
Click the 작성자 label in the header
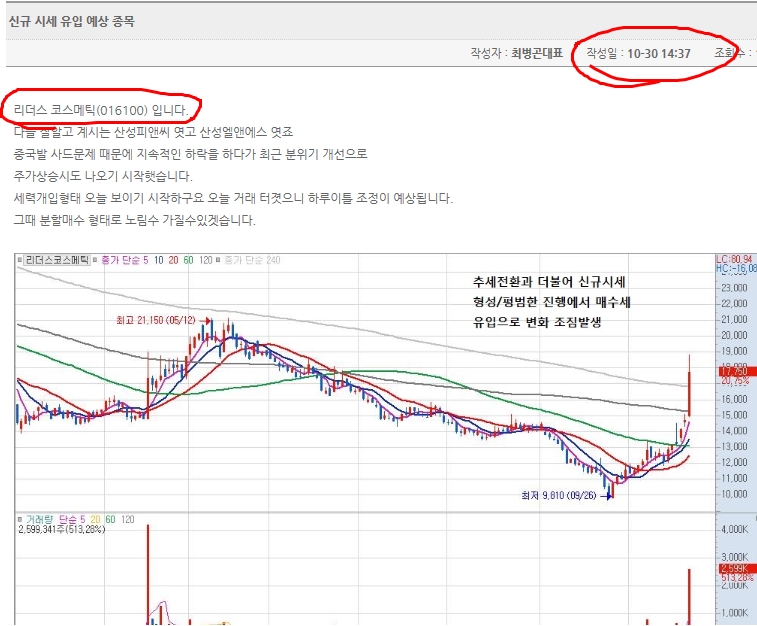tap(486, 53)
